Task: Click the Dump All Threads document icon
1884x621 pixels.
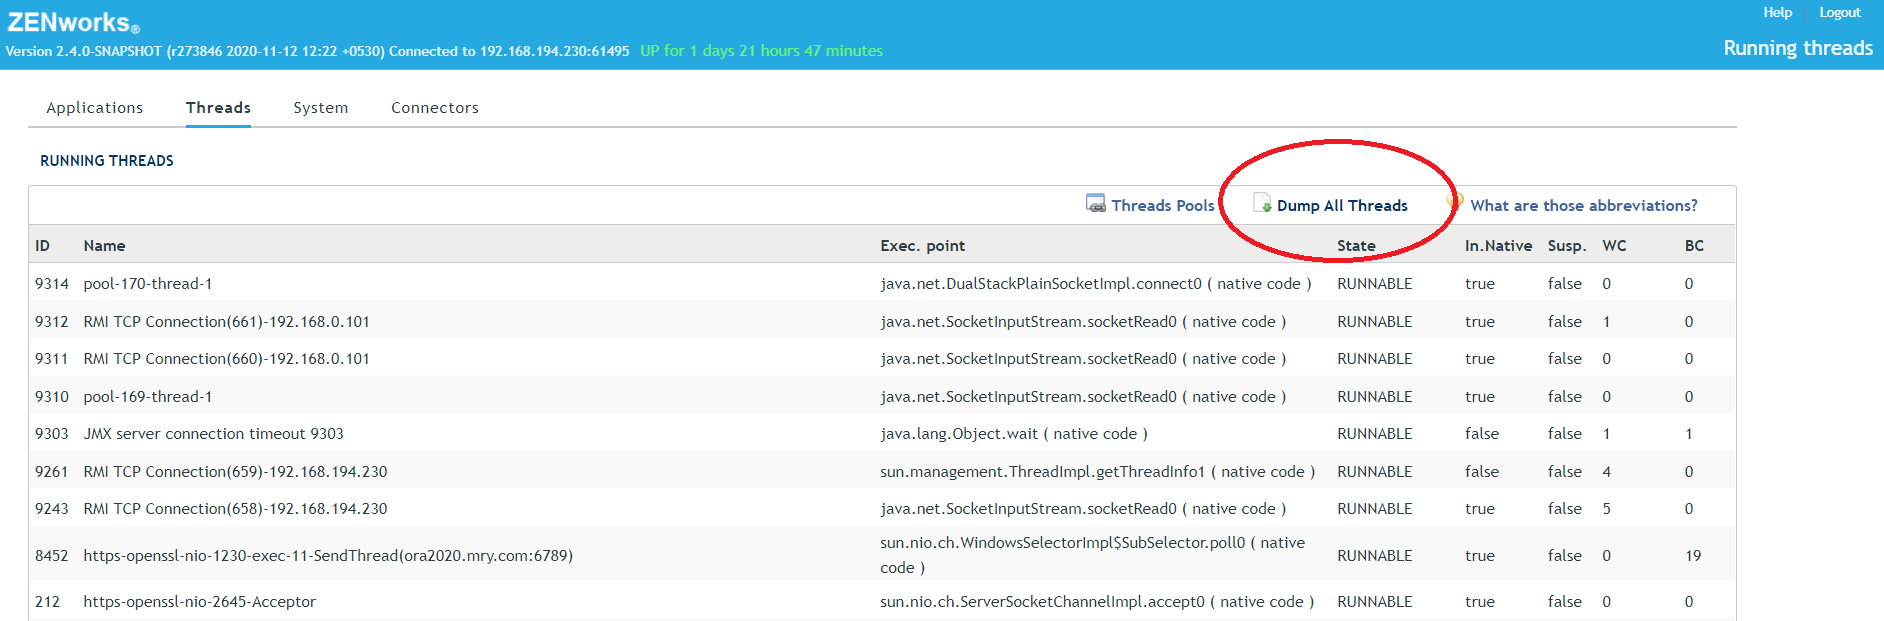Action: click(x=1262, y=203)
